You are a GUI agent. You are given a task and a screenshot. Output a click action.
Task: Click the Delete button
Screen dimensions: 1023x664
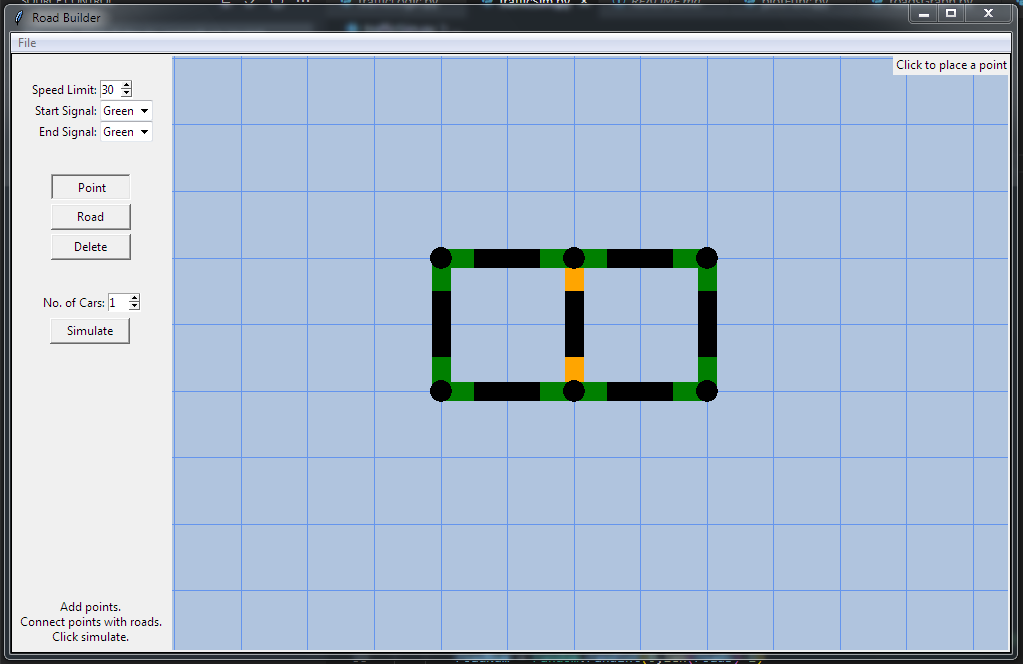click(90, 246)
